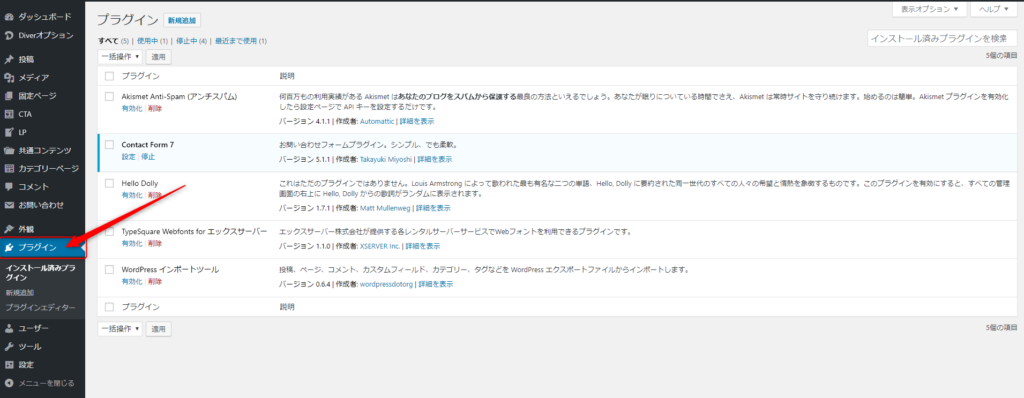Filter plugins by すべて
Viewport: 1024px width, 398px height.
click(108, 41)
